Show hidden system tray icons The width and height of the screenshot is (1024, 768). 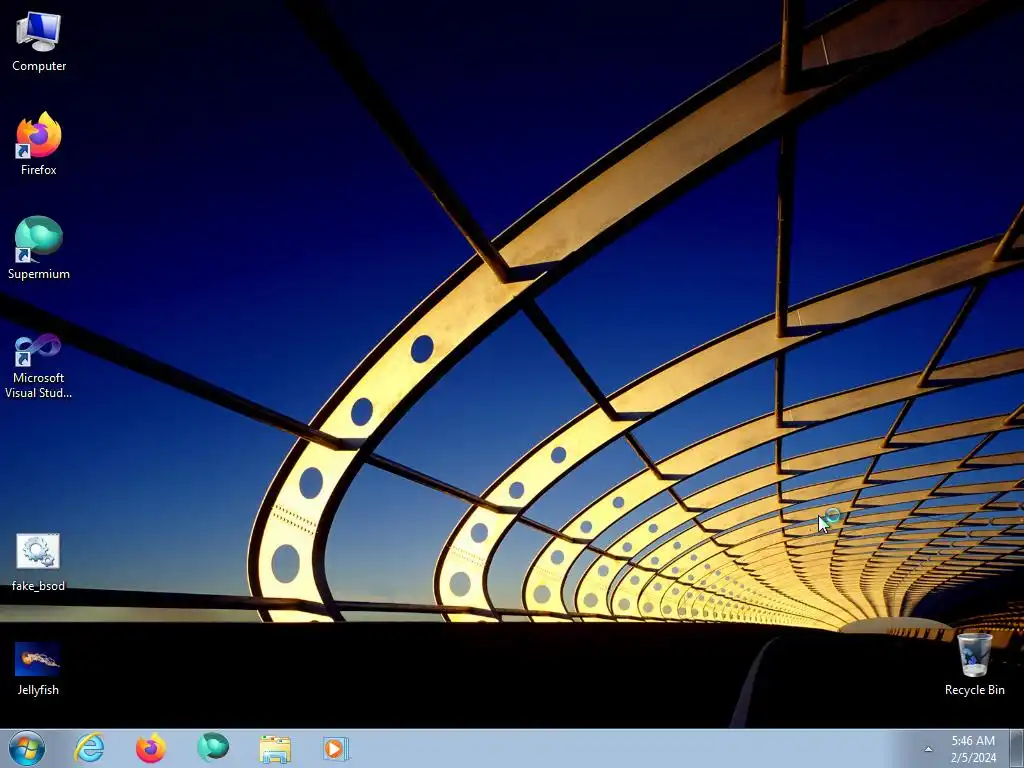pos(928,749)
